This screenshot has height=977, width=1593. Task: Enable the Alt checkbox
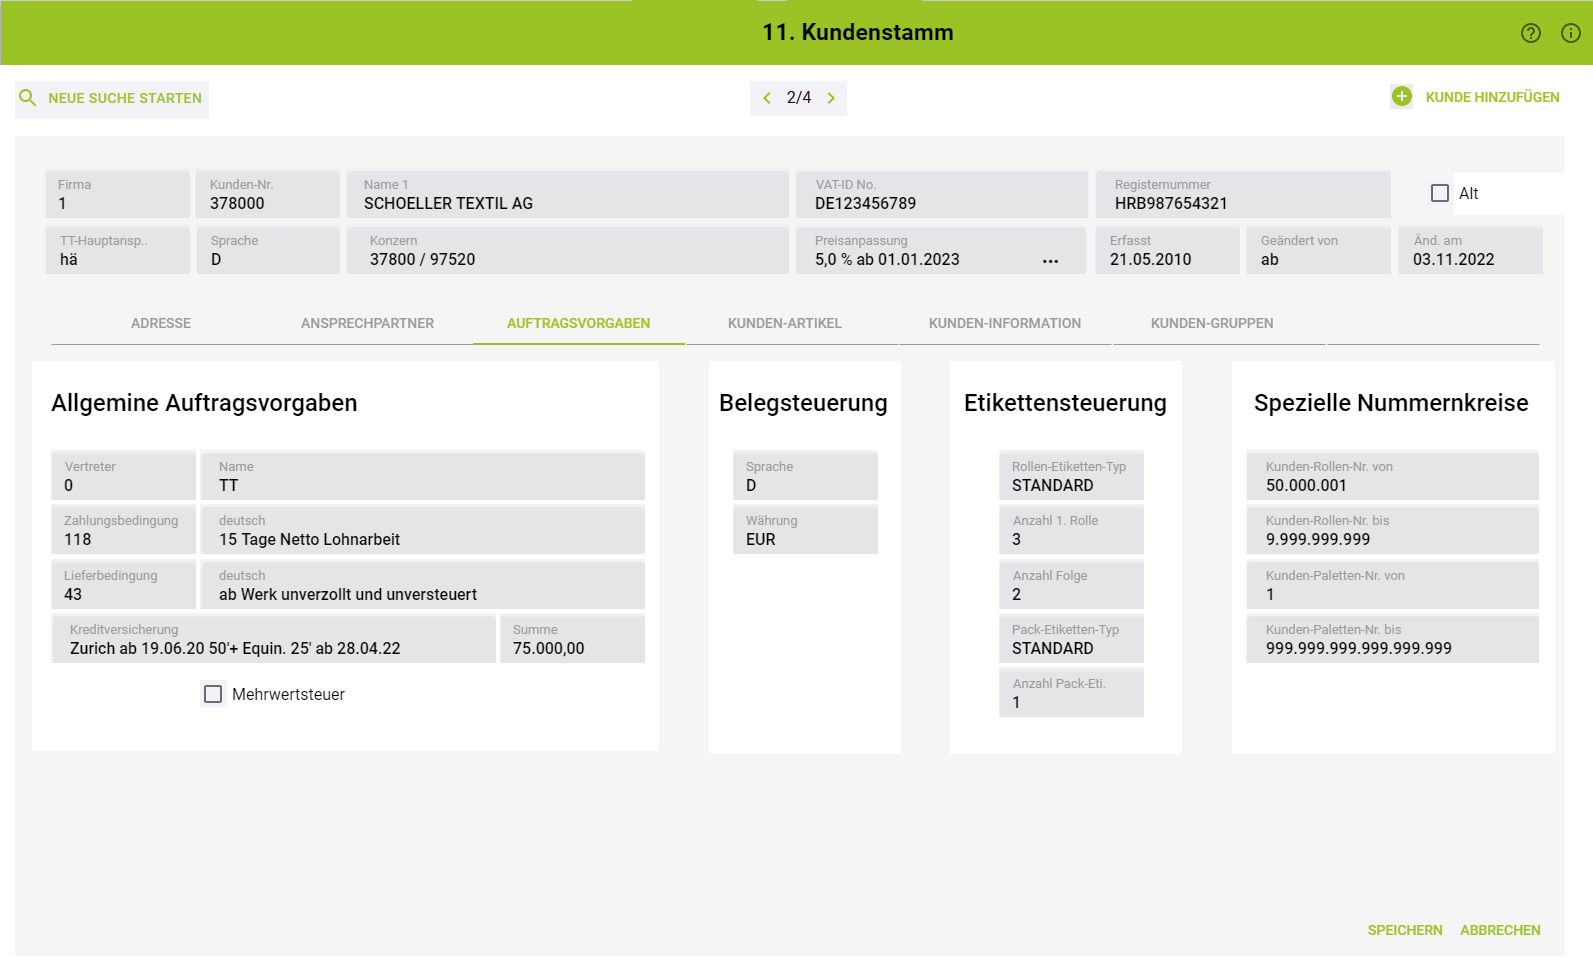(x=1439, y=193)
